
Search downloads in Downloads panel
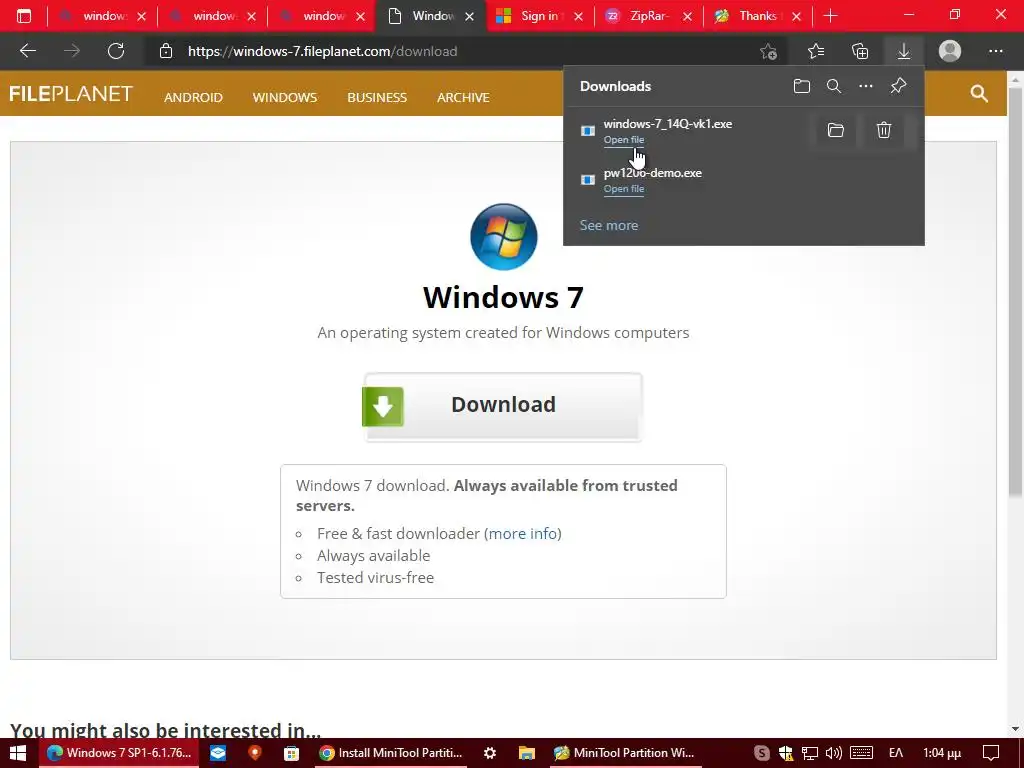834,86
